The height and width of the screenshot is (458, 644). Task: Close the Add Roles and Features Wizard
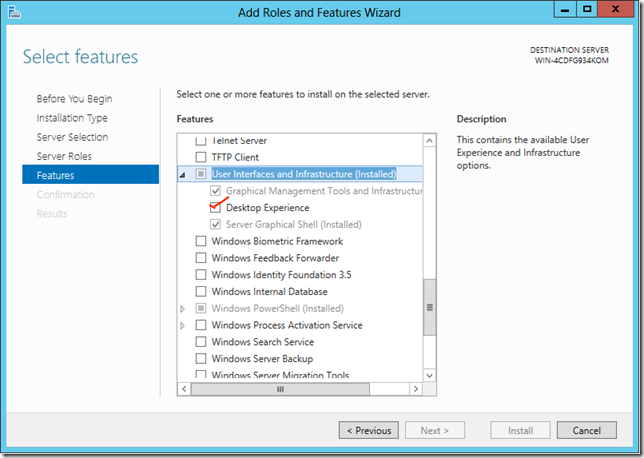coord(615,10)
